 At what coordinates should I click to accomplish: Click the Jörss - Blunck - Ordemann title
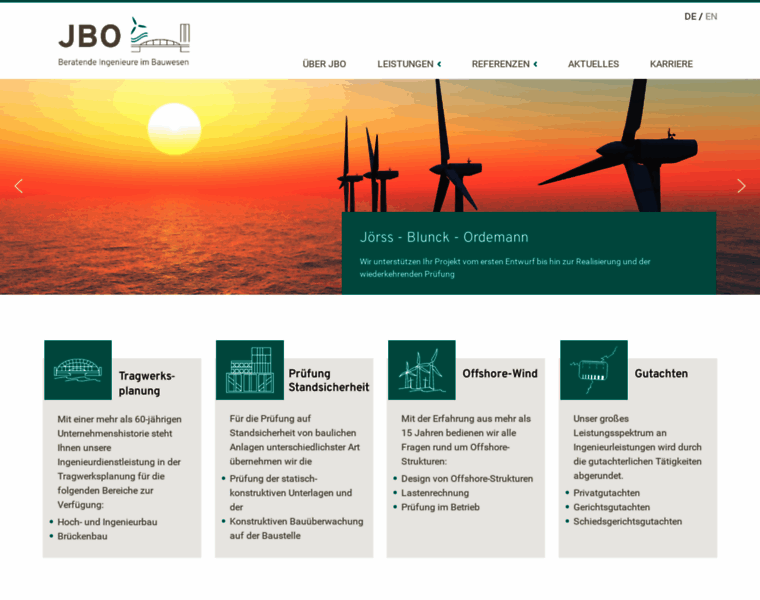click(444, 237)
